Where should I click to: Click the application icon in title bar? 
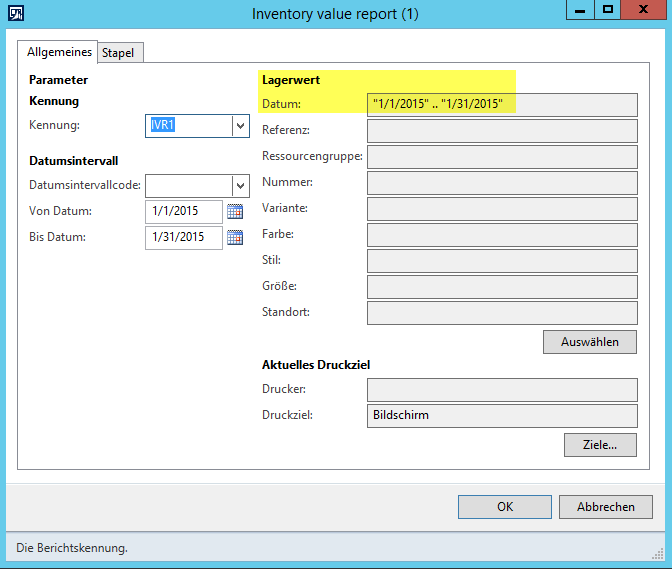point(17,13)
